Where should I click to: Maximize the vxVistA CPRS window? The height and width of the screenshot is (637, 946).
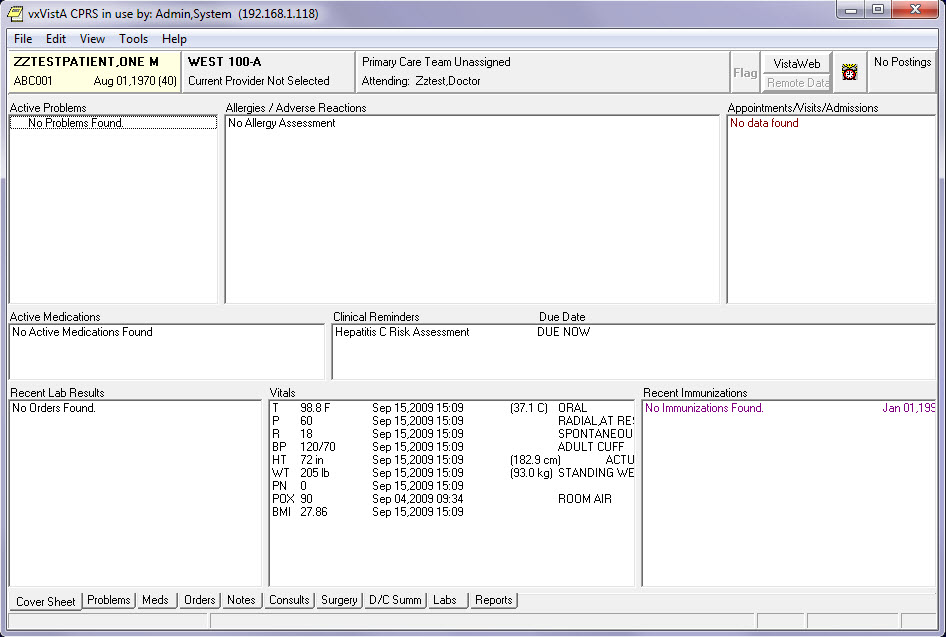coord(878,10)
